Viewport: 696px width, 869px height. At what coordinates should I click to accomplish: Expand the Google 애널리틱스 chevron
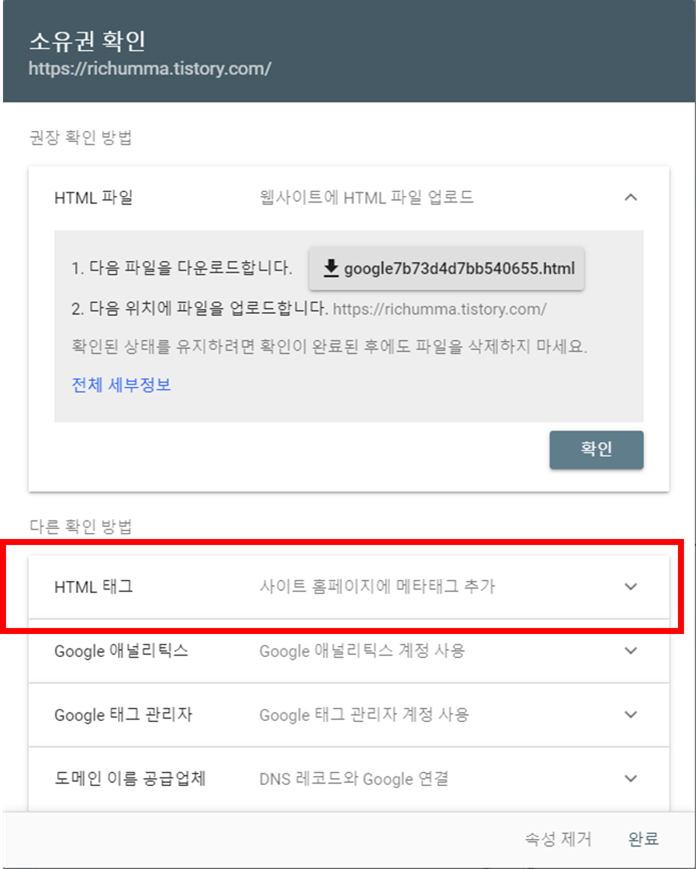pyautogui.click(x=631, y=651)
